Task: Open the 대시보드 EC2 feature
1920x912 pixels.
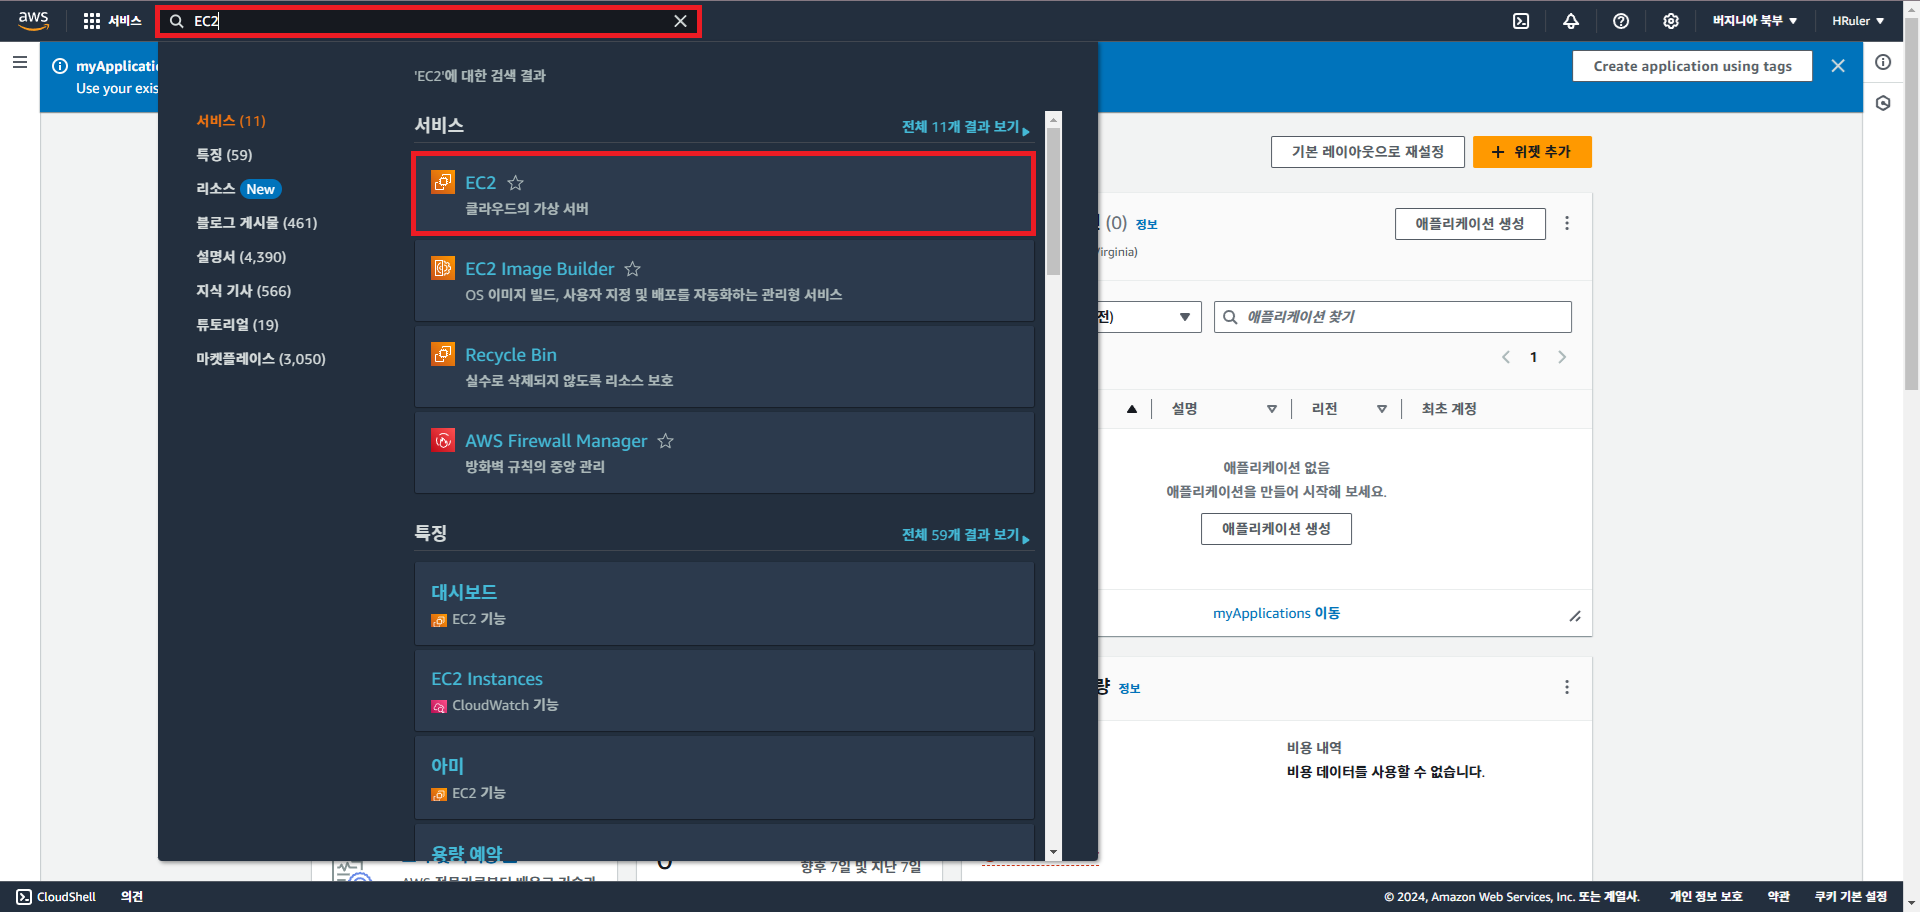Action: [x=724, y=604]
